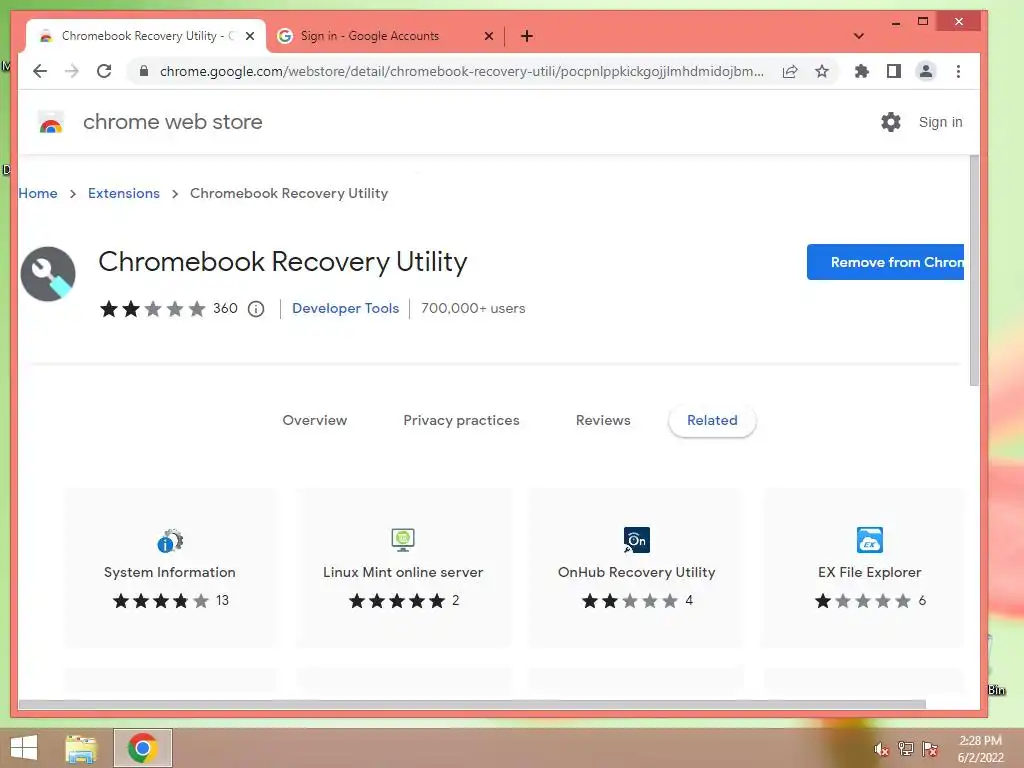The width and height of the screenshot is (1024, 768).
Task: Click the network tray icon
Action: [905, 749]
